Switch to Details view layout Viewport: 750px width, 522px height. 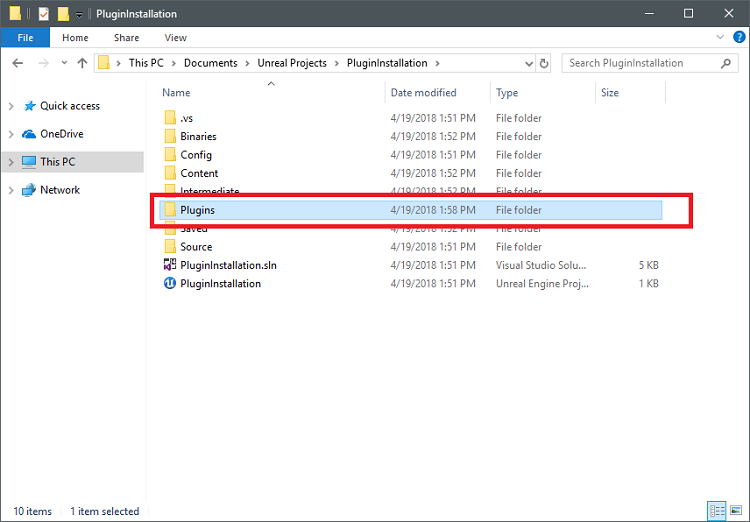716,511
